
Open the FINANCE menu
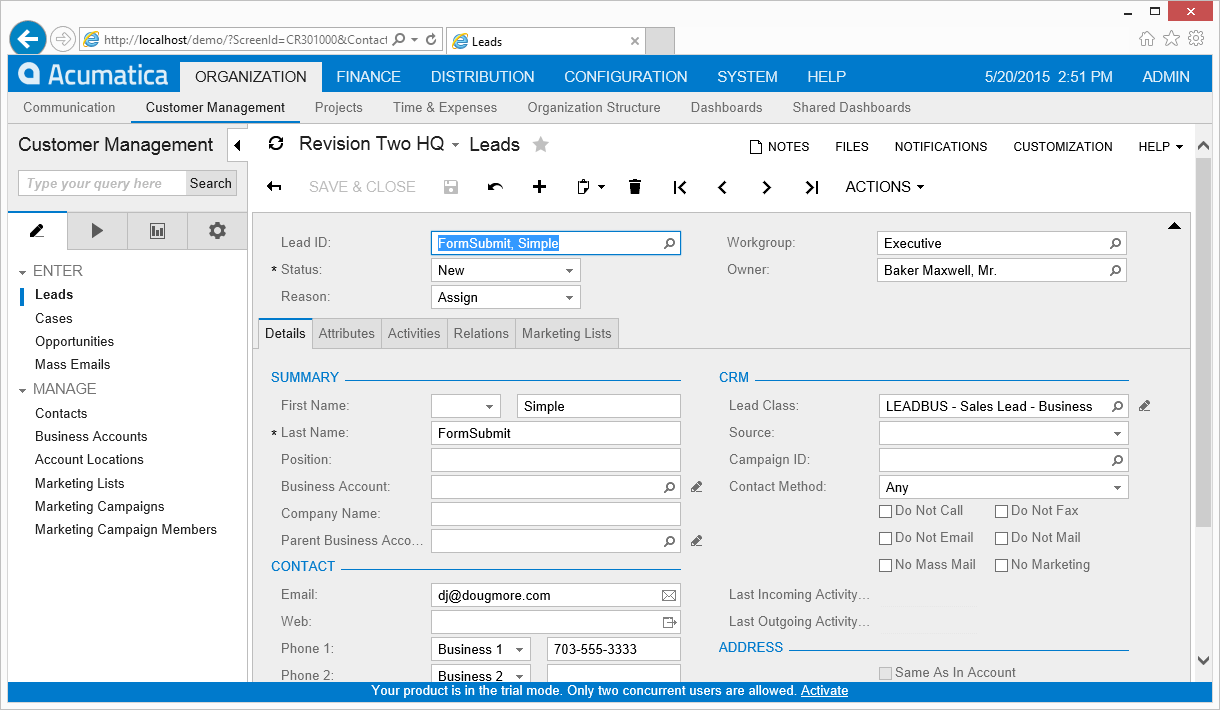(x=368, y=76)
